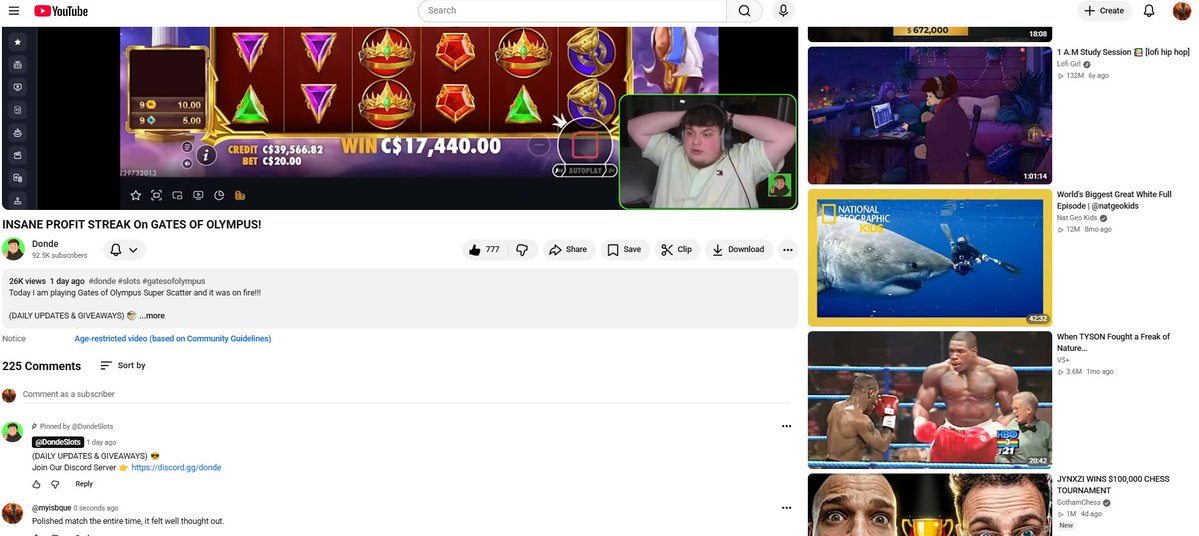Click the 'INSANE PROFIT STREAK On GATES OF OLYMPUS!' title

[x=132, y=225]
